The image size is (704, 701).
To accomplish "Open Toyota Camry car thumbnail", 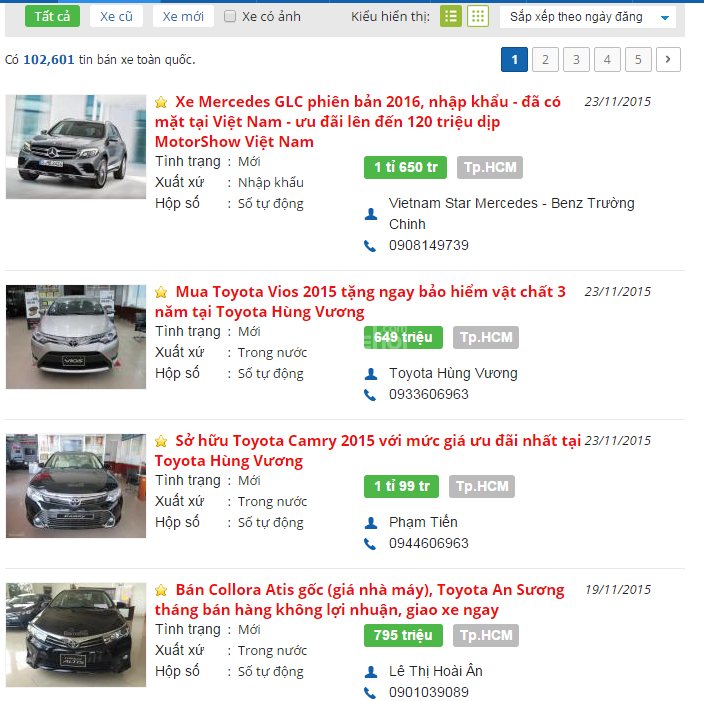I will click(76, 486).
